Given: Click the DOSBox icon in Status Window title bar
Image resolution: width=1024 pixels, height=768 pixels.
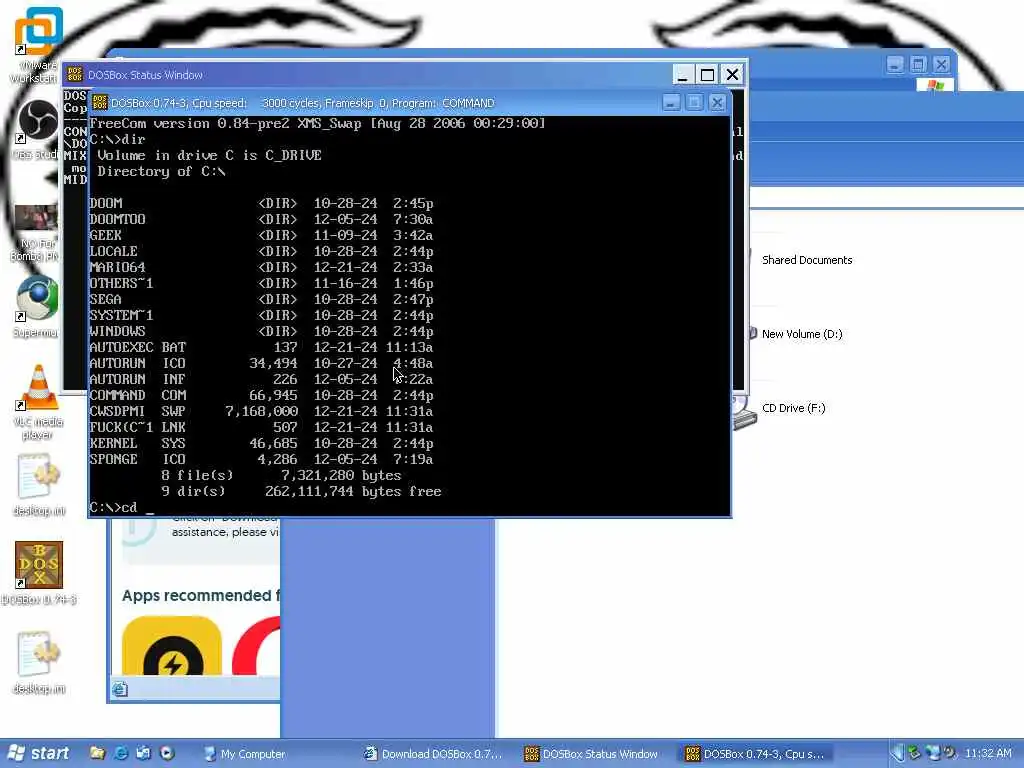Looking at the screenshot, I should point(75,74).
